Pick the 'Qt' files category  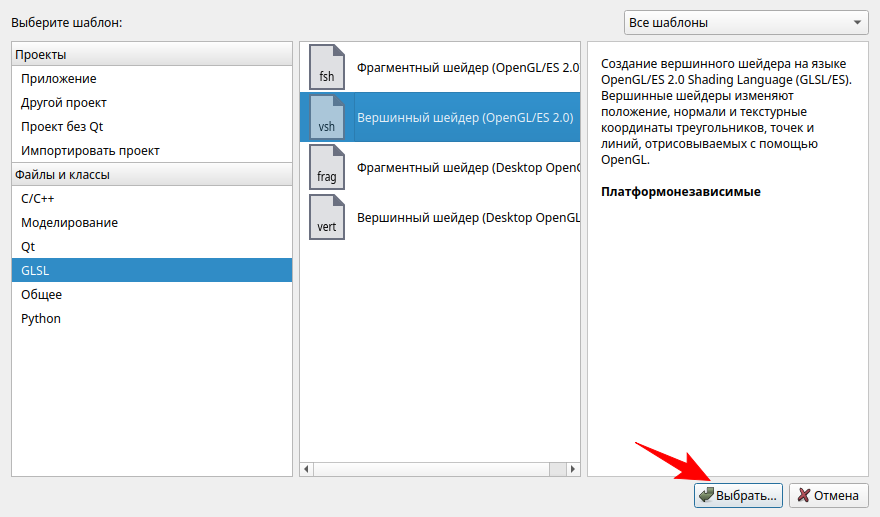[28, 246]
